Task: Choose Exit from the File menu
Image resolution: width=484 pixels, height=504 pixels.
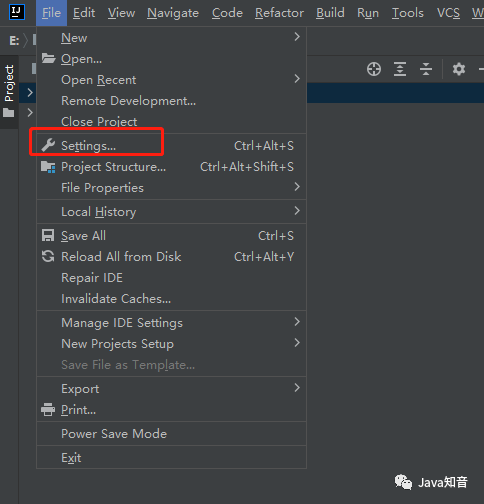Action: point(171,458)
